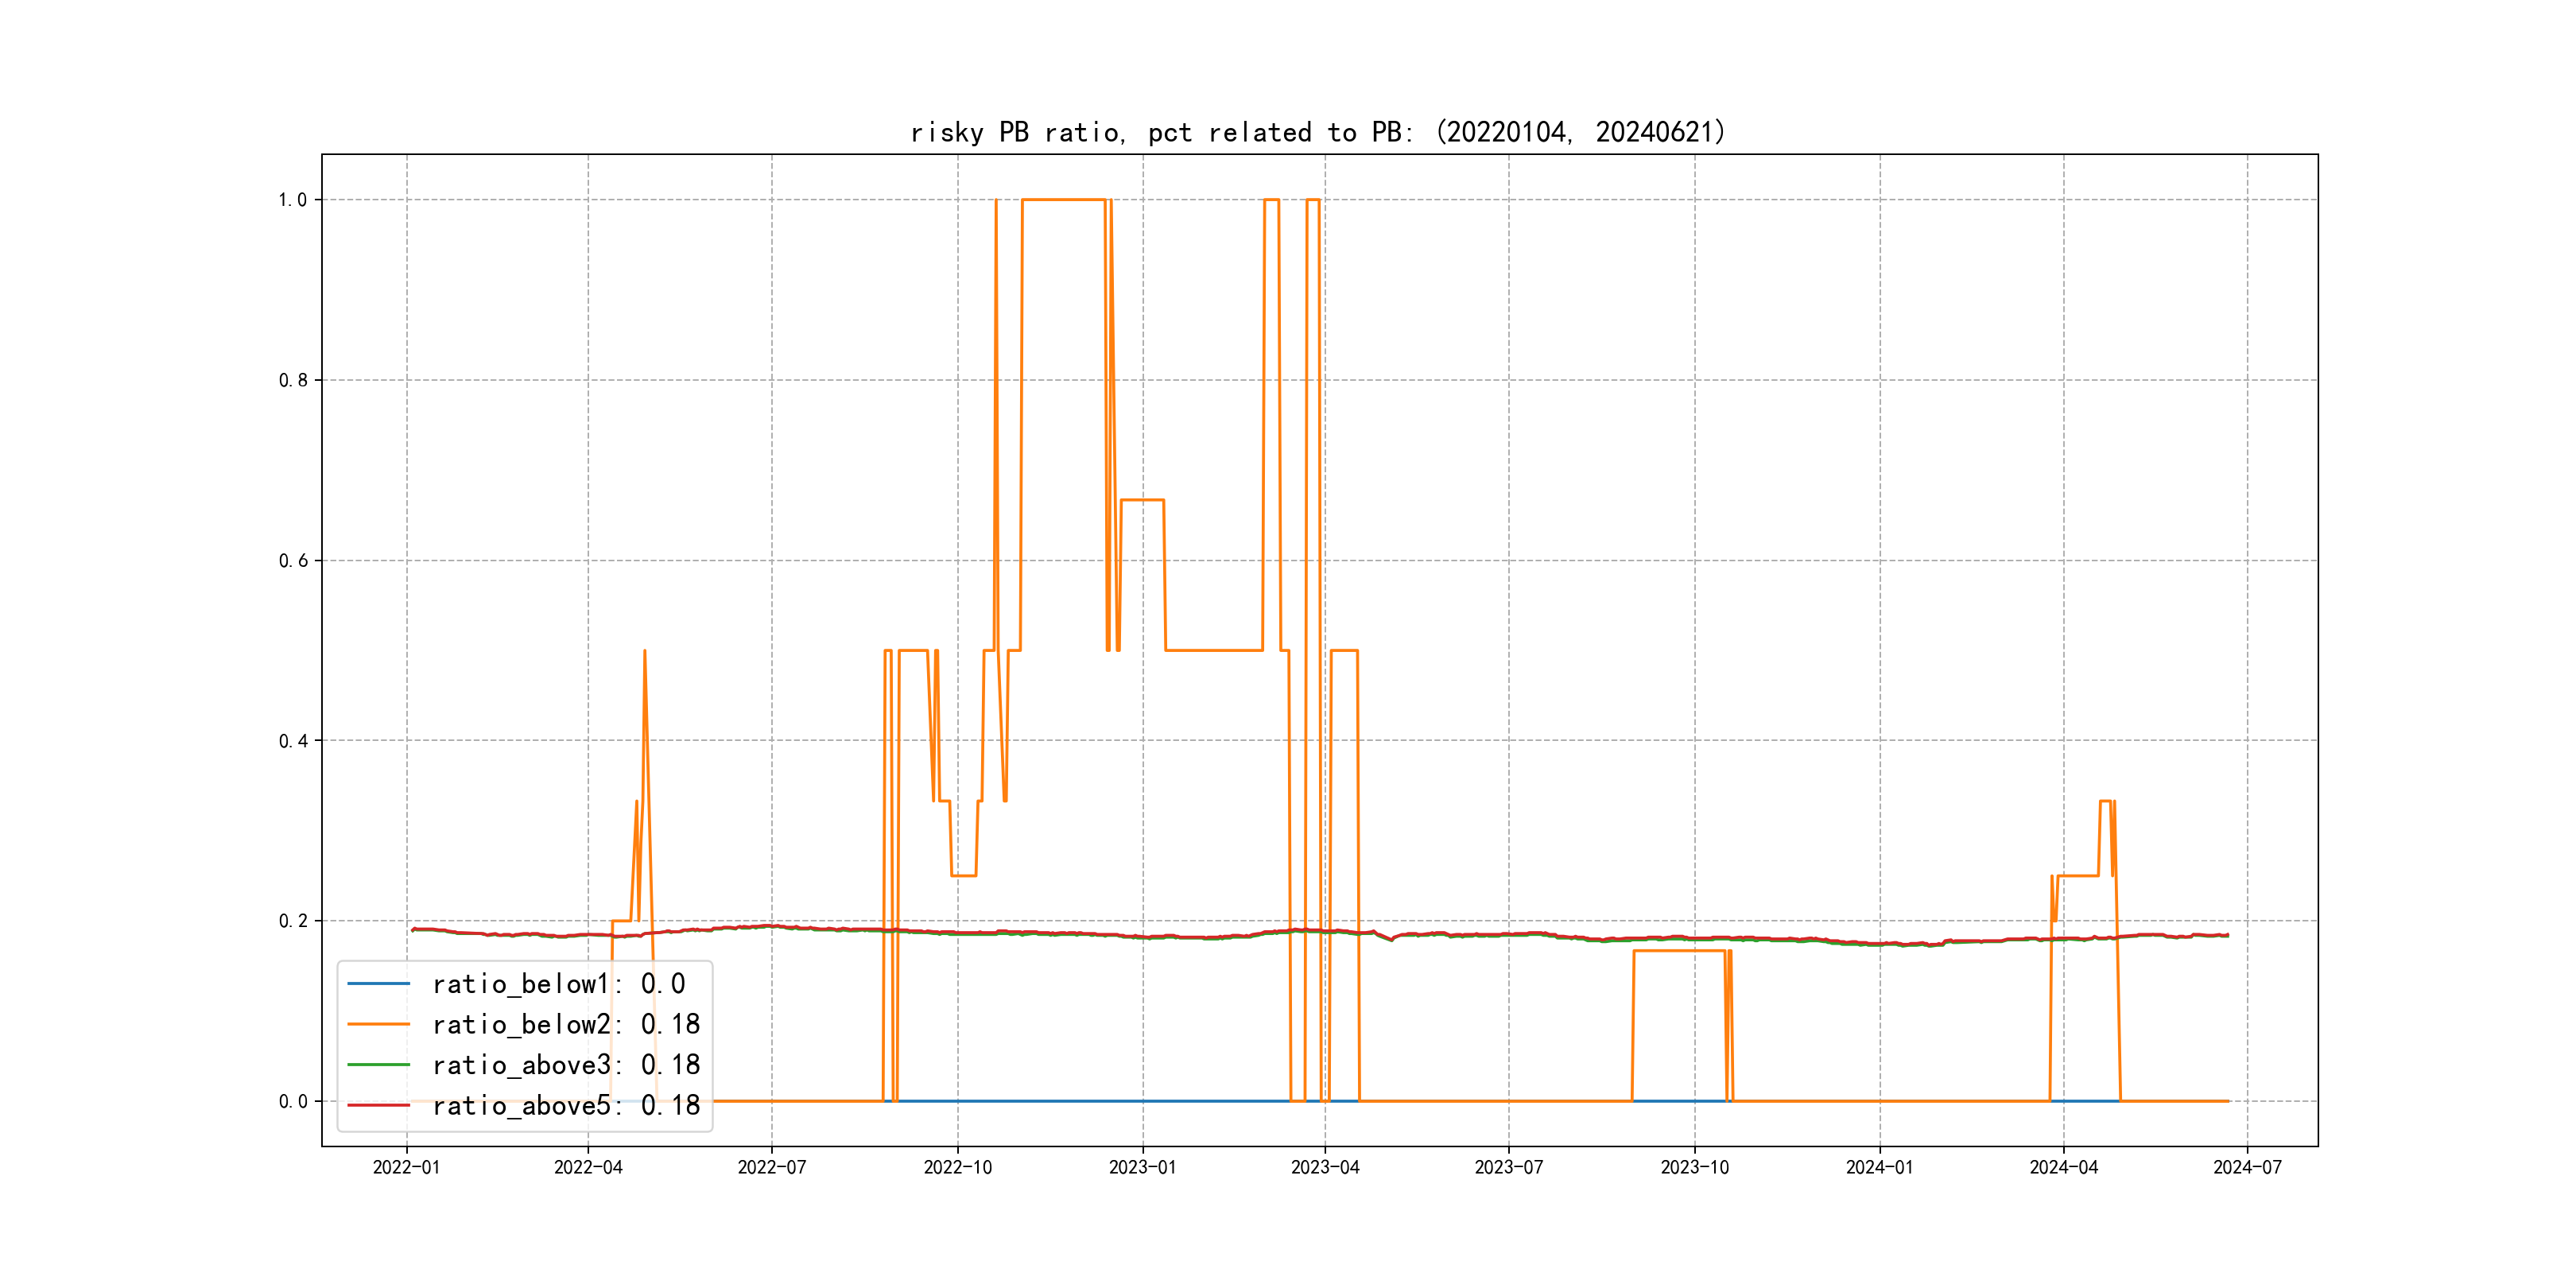Click the 0.6 y-axis tick label
The width and height of the screenshot is (2576, 1288).
292,561
